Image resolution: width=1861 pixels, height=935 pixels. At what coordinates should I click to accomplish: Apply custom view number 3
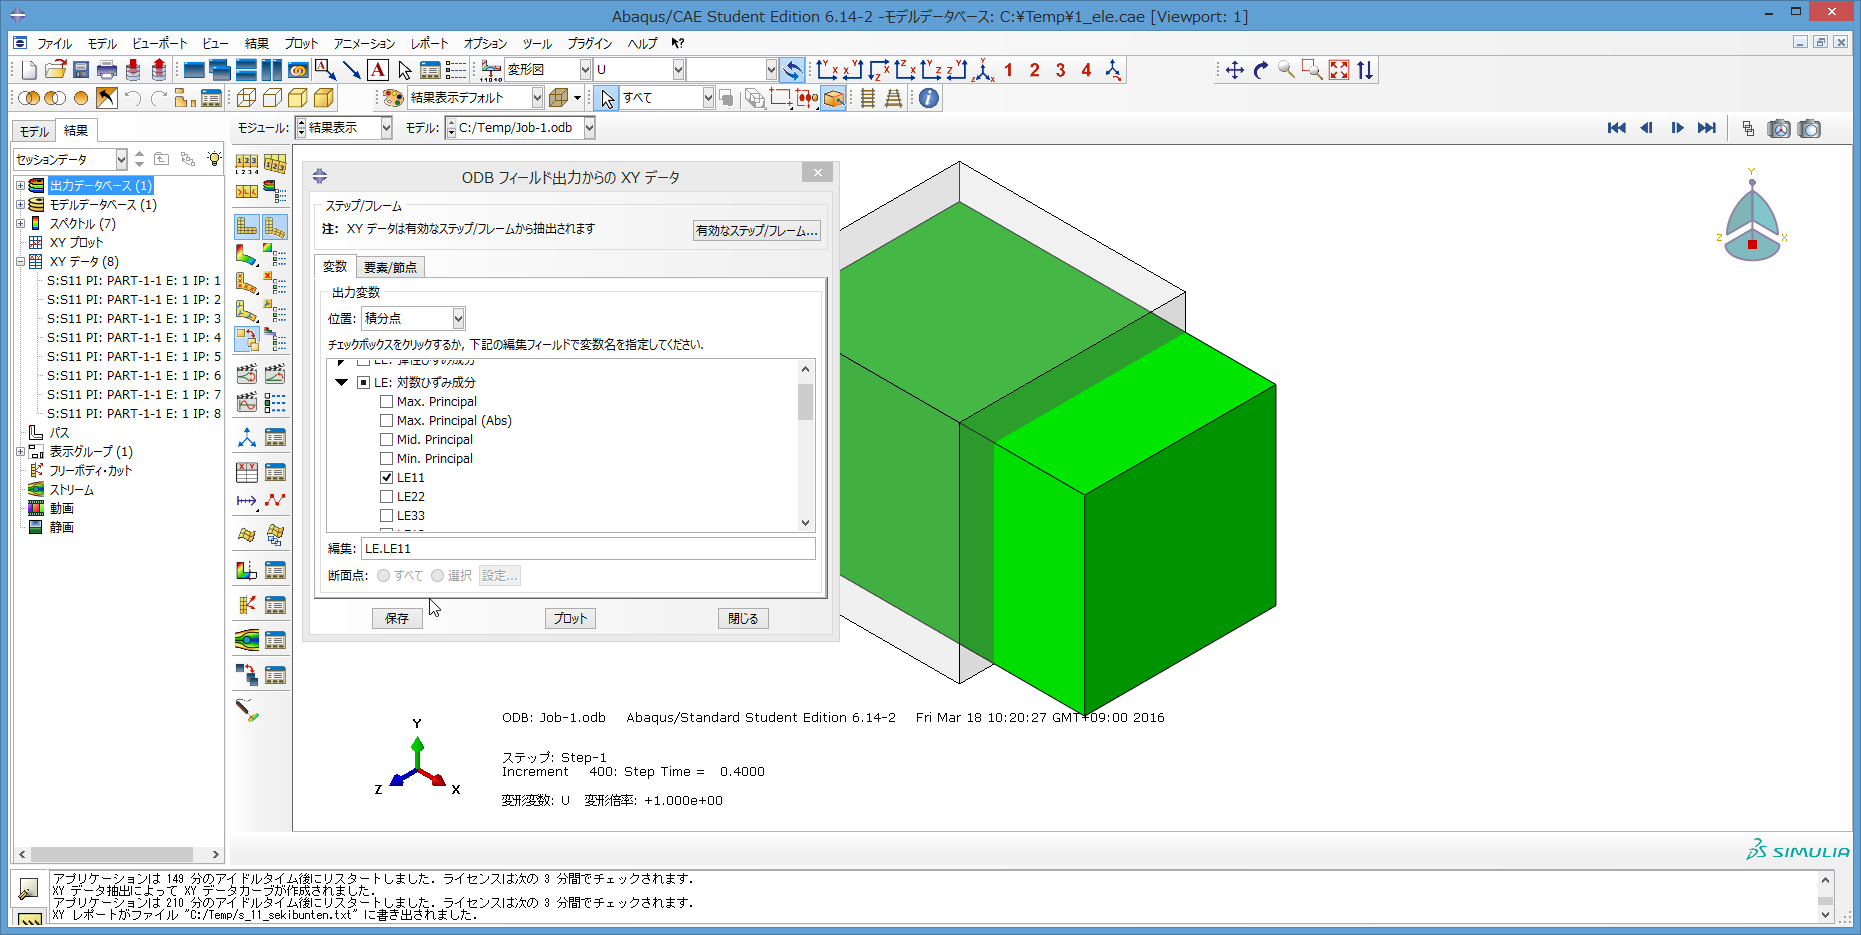click(x=1060, y=70)
